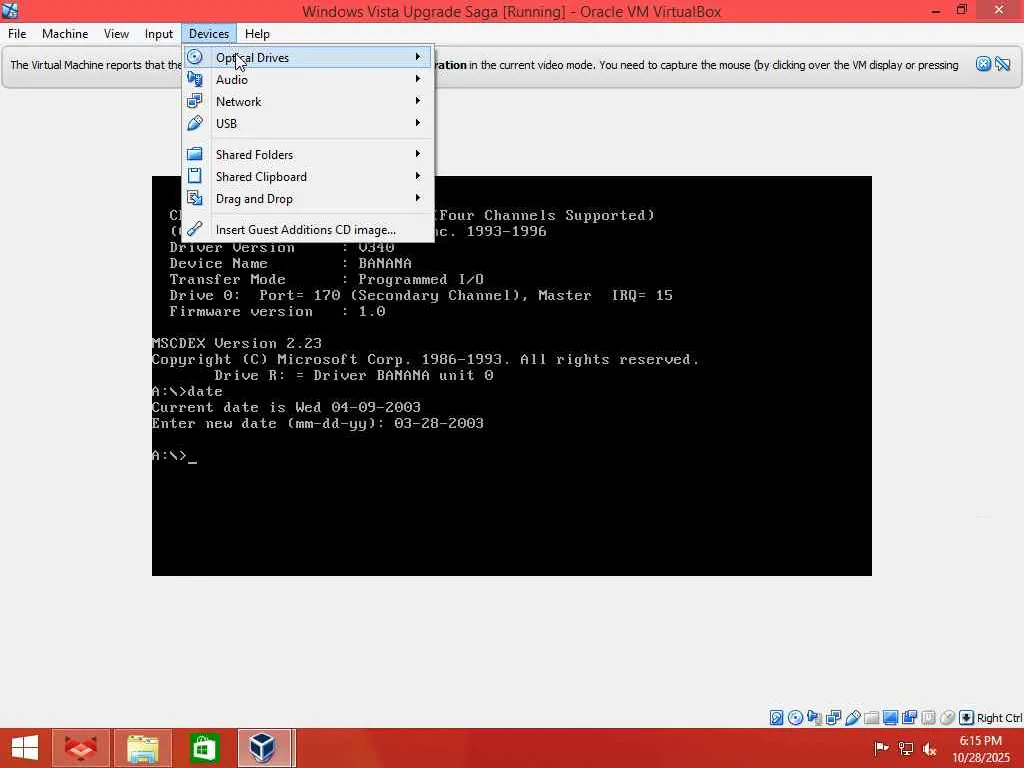Open the Network submenu entry
The width and height of the screenshot is (1024, 768).
coord(308,101)
